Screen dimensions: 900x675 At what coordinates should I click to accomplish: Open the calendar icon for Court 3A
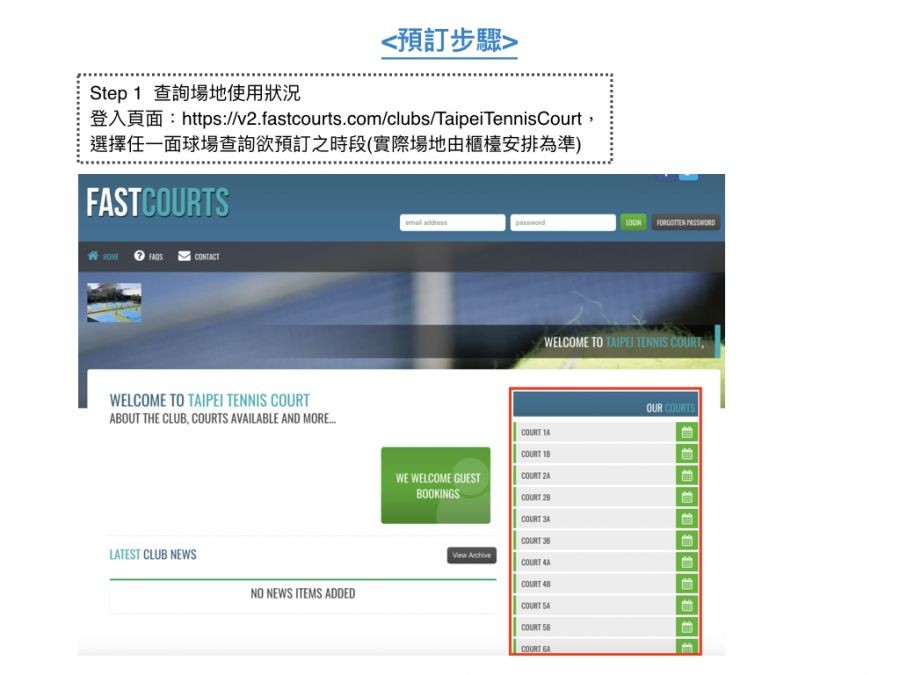point(686,519)
